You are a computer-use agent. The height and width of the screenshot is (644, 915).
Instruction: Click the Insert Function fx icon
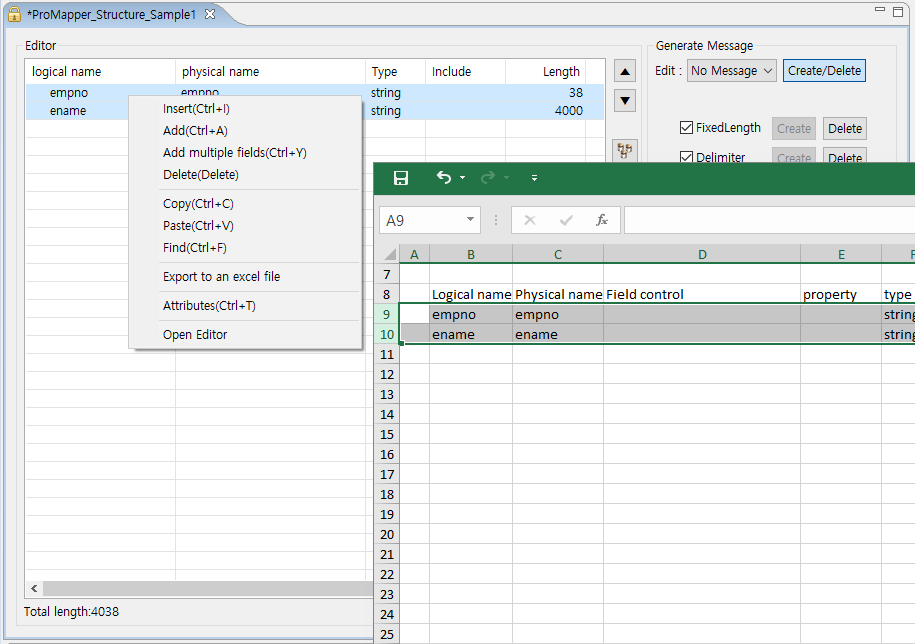(601, 220)
